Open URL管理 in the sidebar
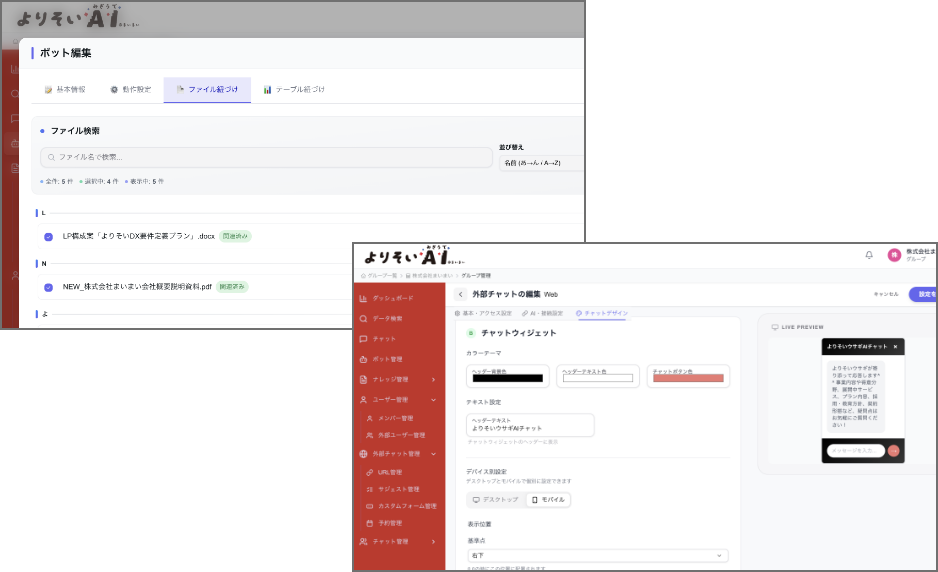Viewport: 938px width, 572px height. pyautogui.click(x=389, y=472)
